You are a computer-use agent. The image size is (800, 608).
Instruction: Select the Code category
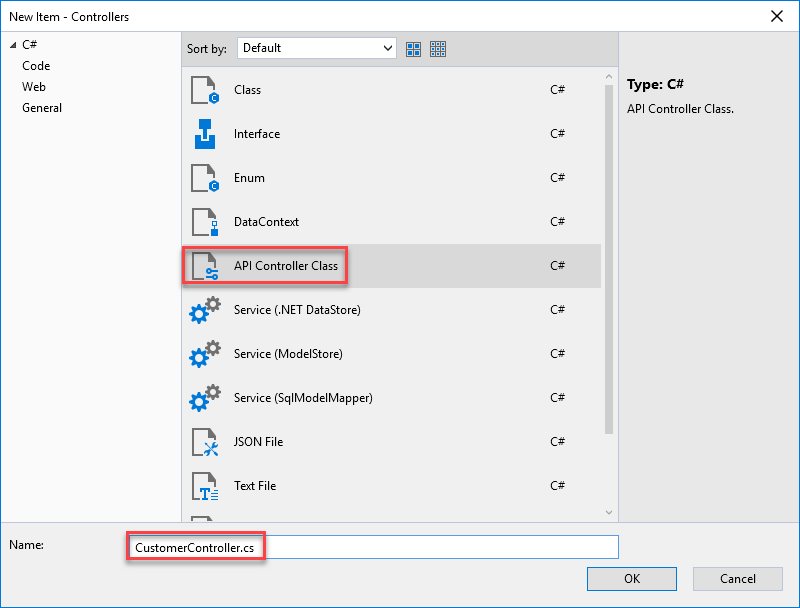(36, 66)
